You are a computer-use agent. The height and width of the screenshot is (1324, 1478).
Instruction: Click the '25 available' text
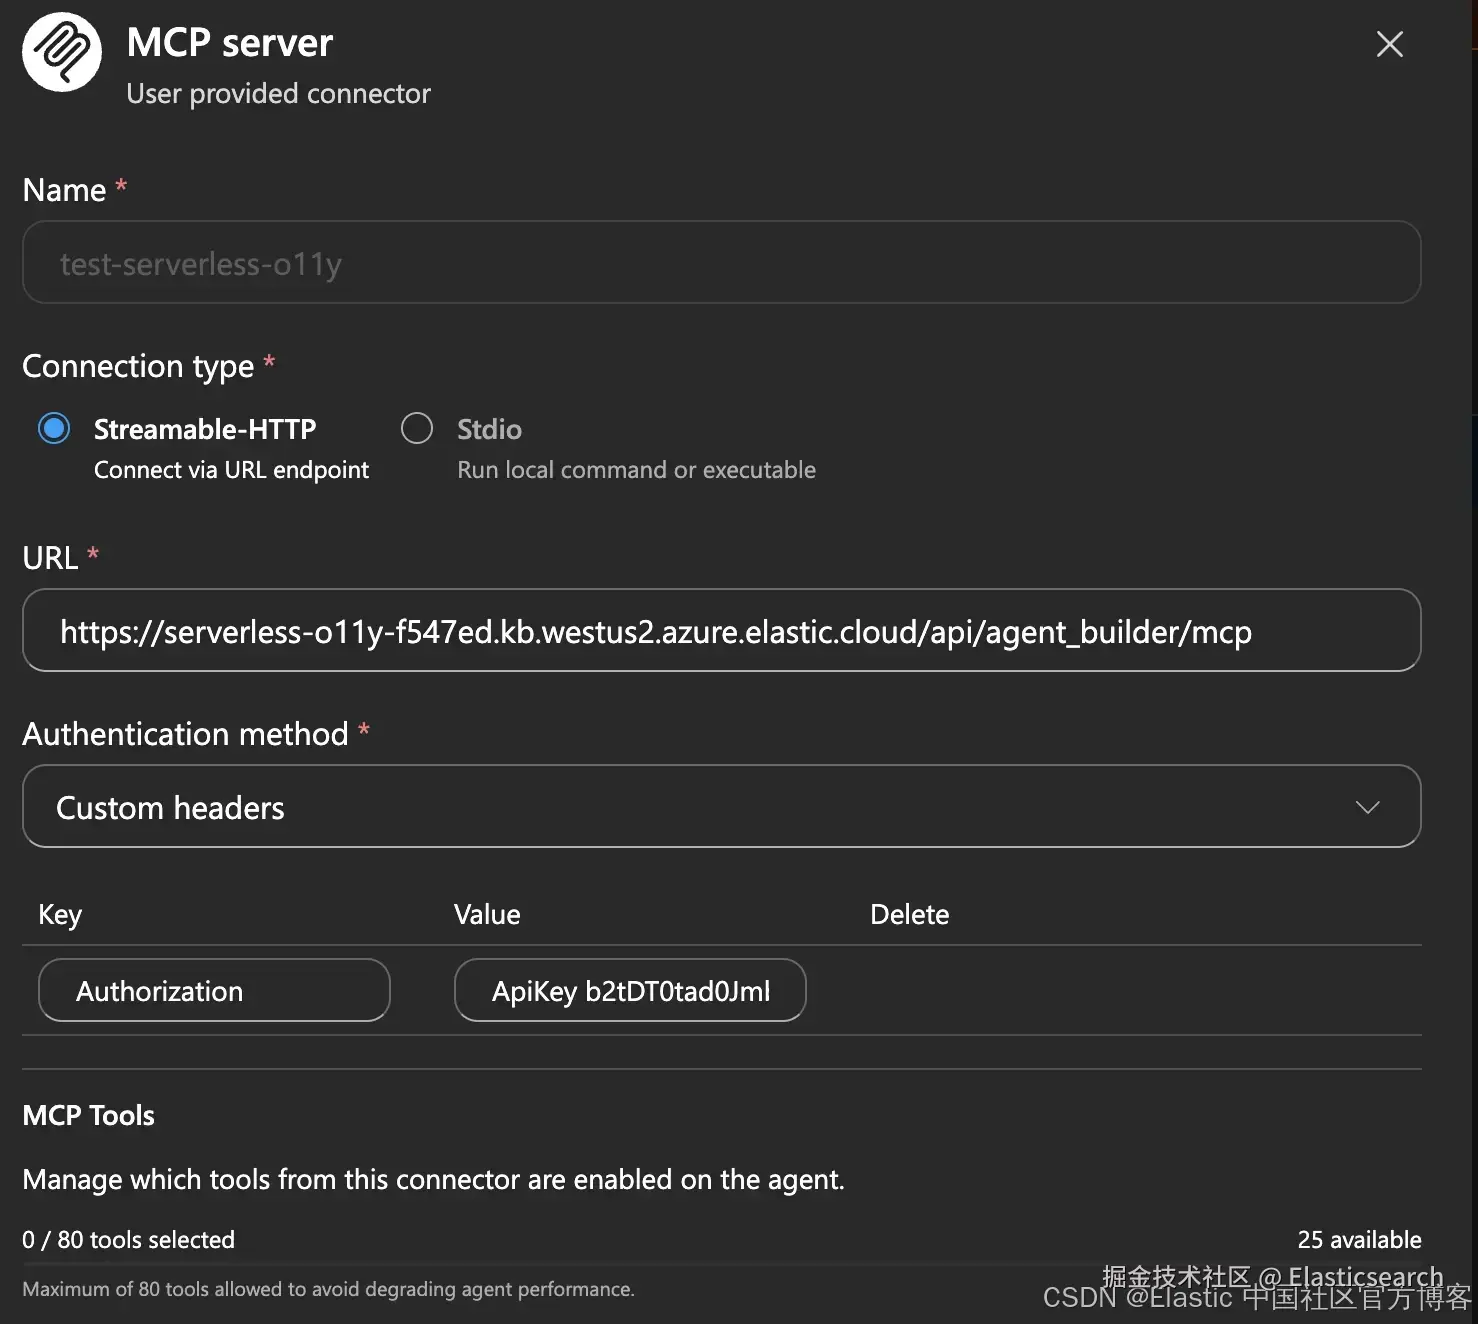coord(1360,1240)
